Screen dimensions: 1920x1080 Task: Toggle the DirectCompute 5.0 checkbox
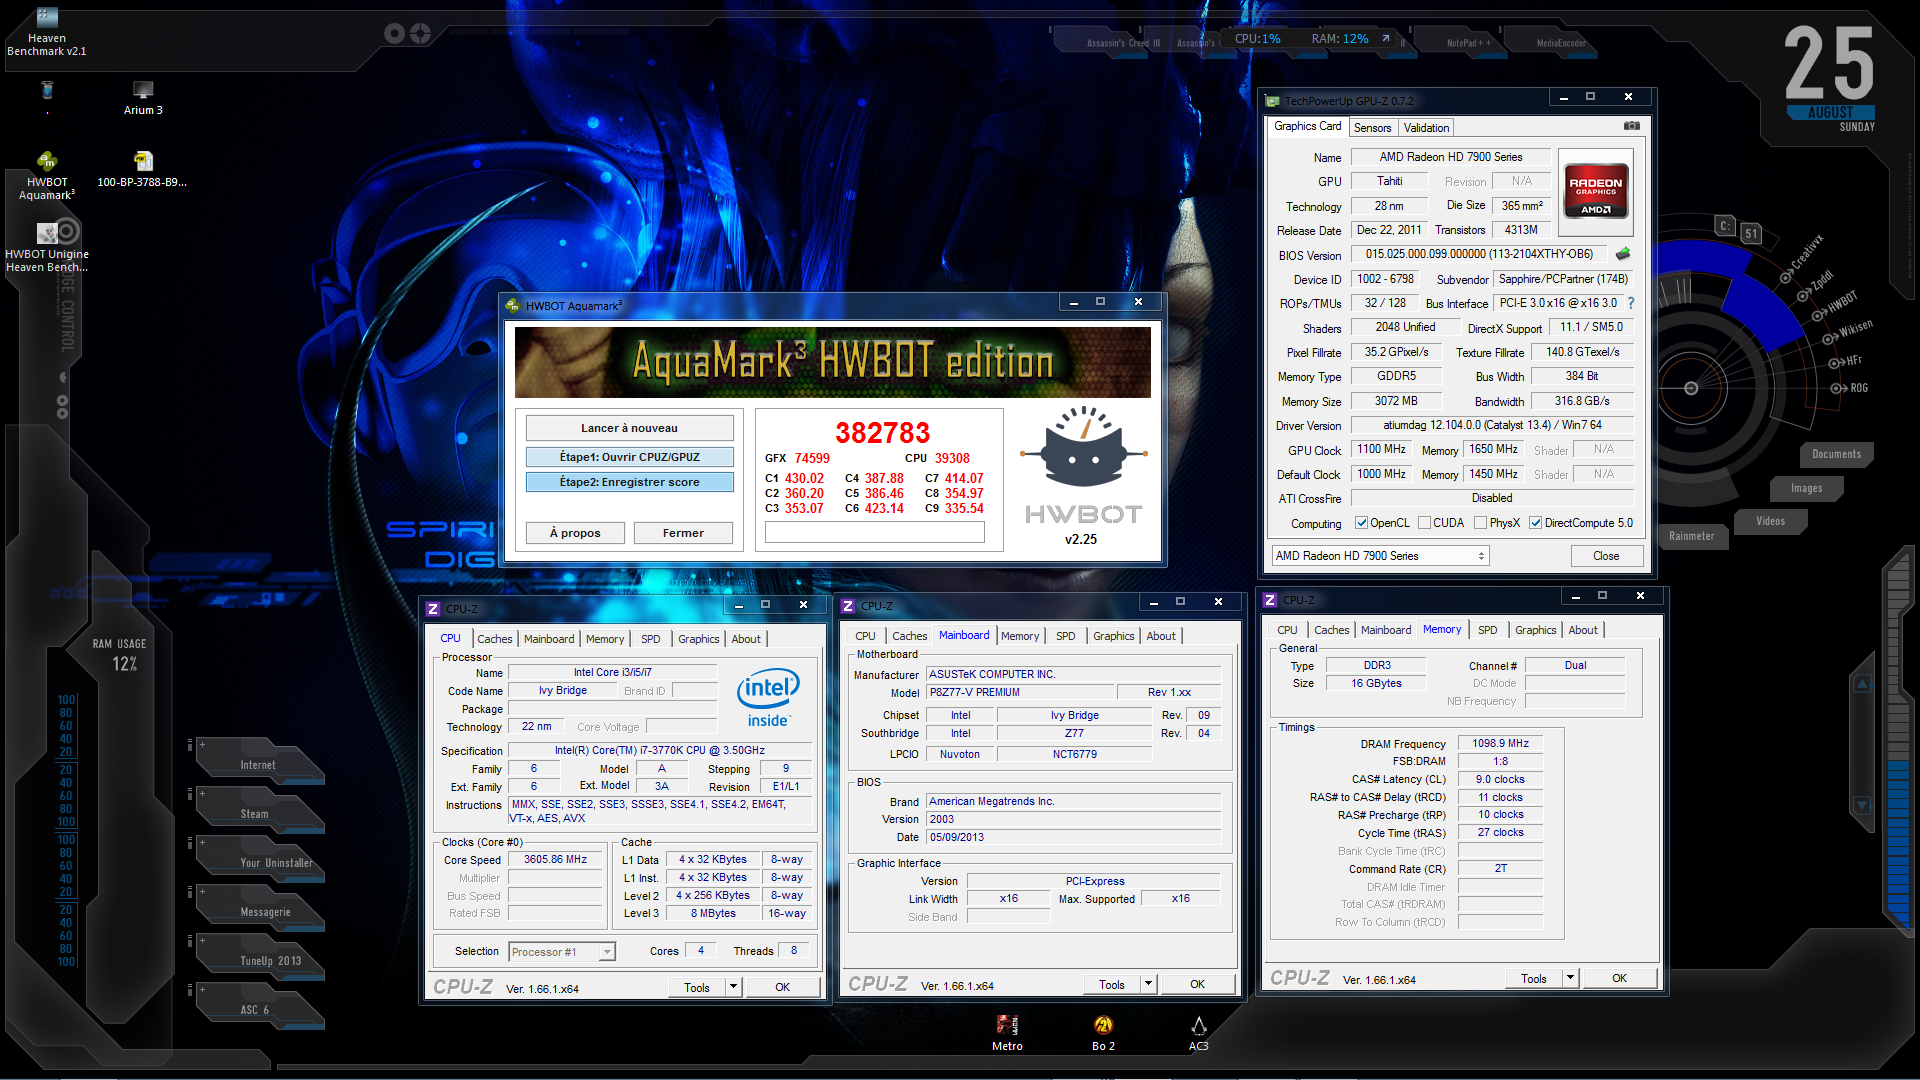click(1535, 523)
